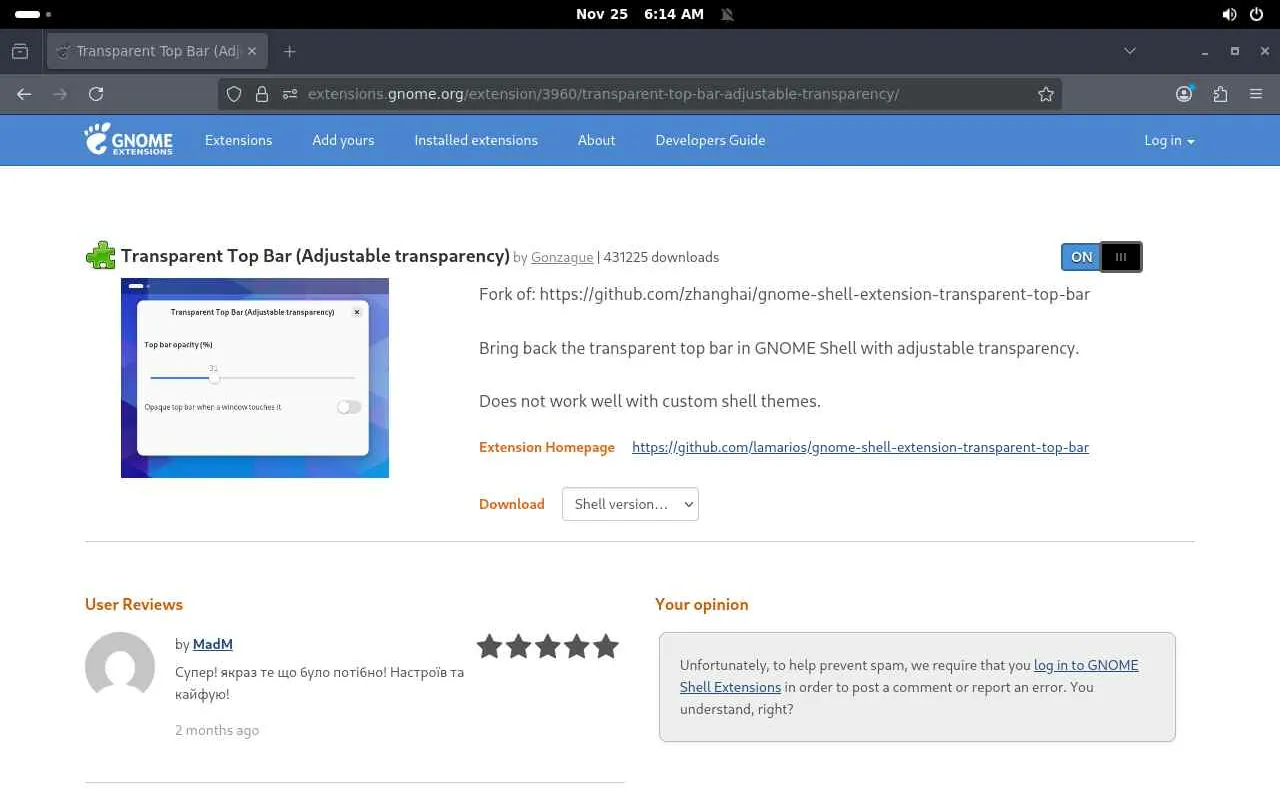
Task: Open the list all tabs dropdown
Action: (1130, 51)
